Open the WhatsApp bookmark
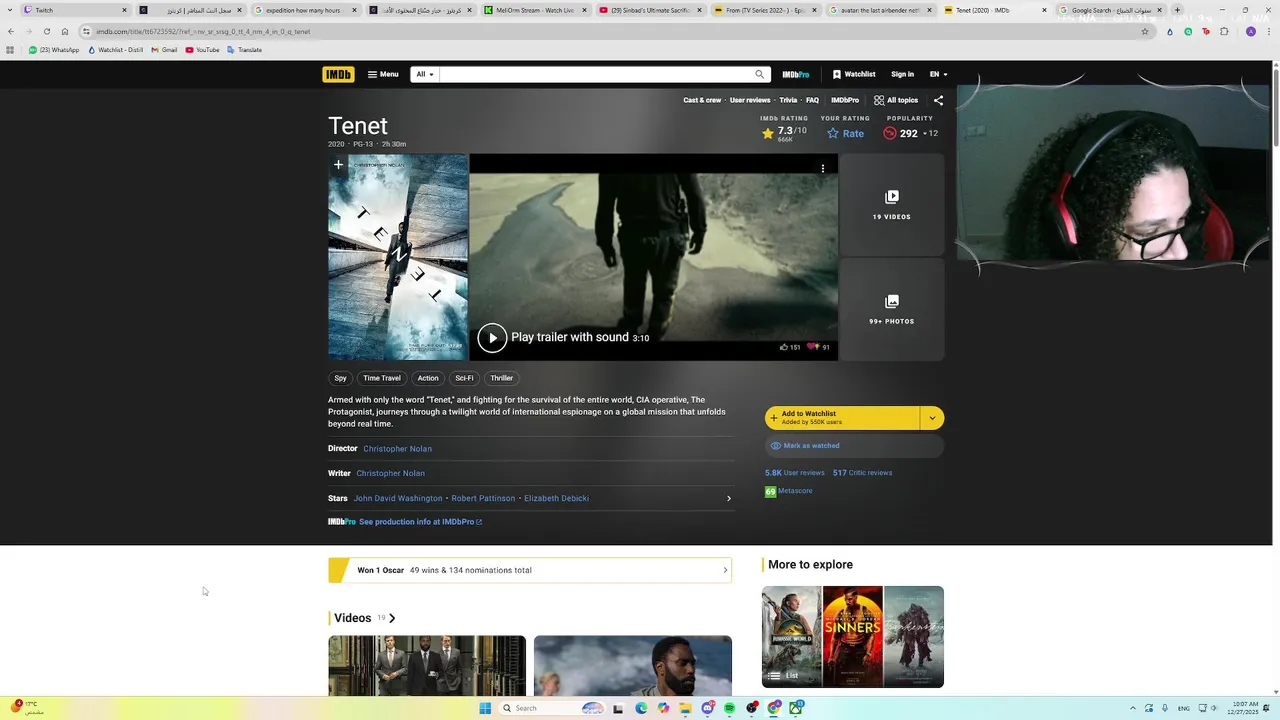The image size is (1280, 720). 54,50
